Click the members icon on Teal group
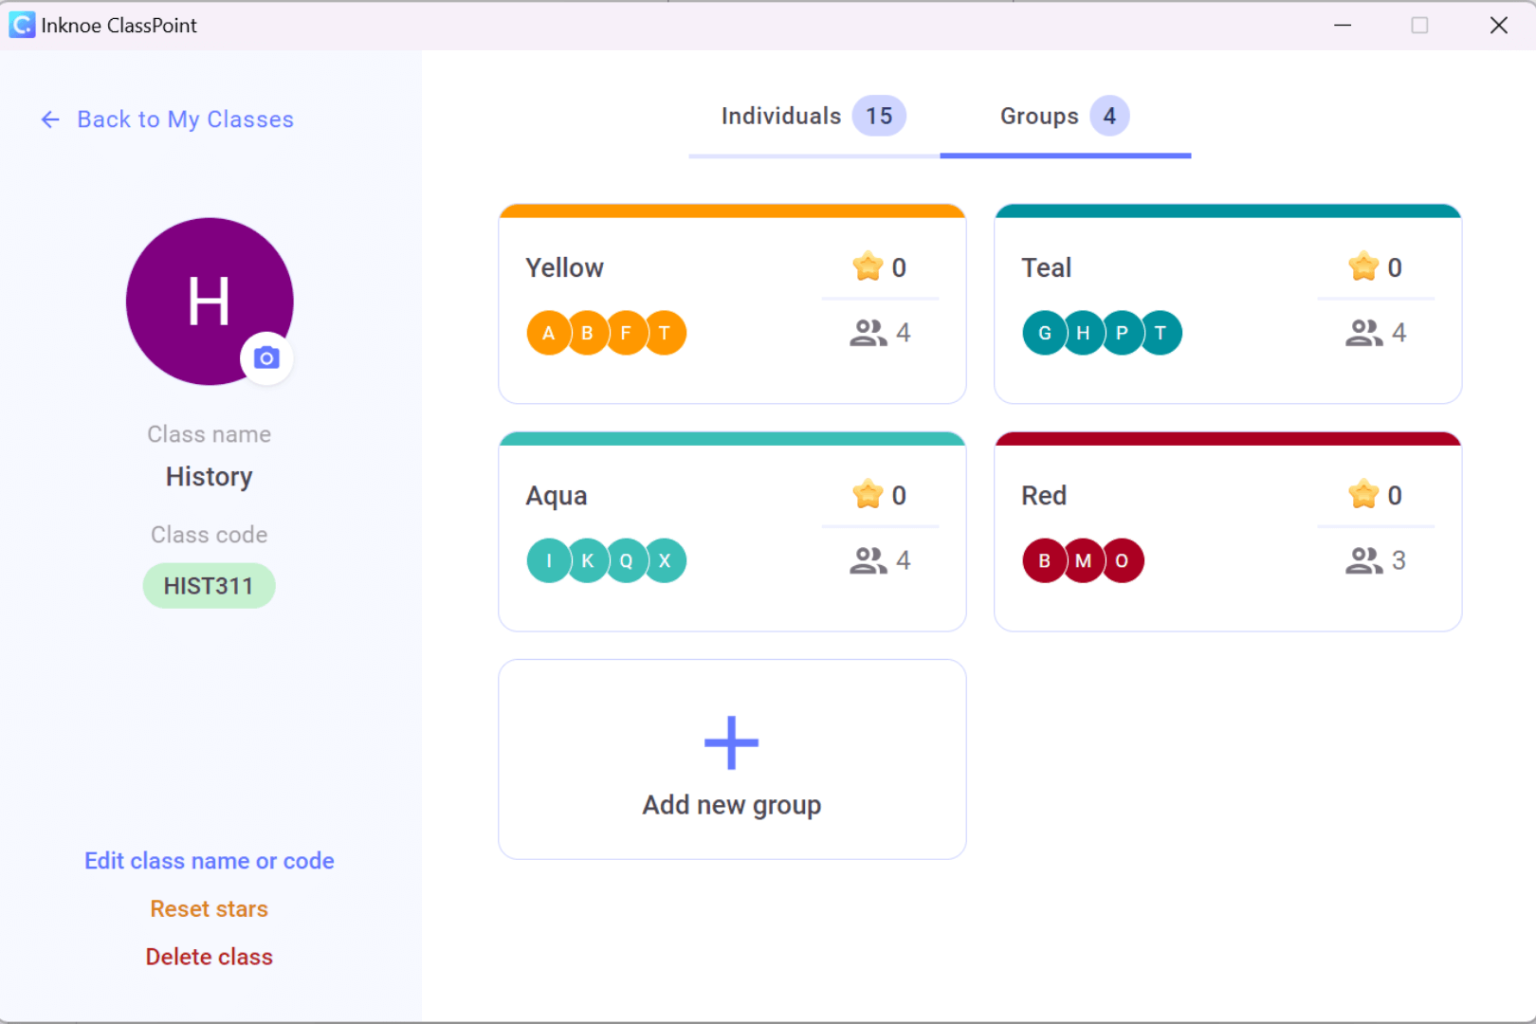1536x1024 pixels. click(x=1365, y=332)
